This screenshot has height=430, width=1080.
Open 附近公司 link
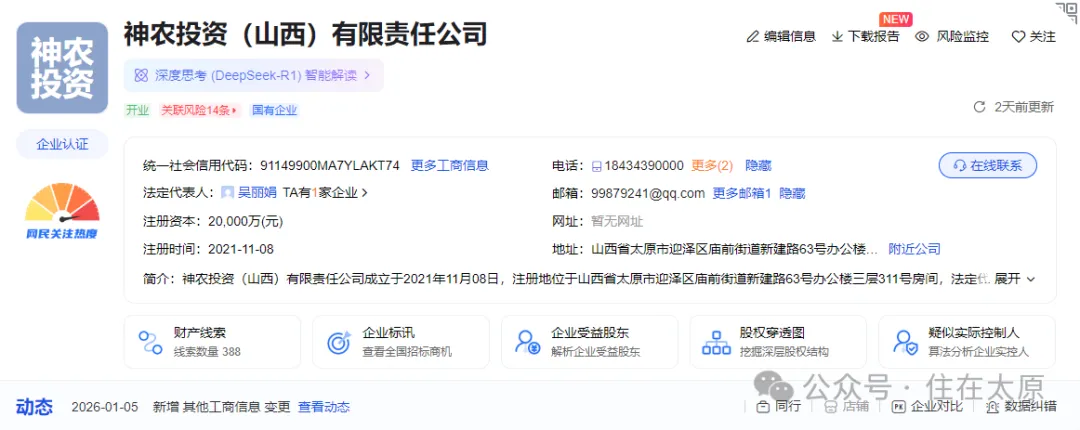pyautogui.click(x=914, y=249)
